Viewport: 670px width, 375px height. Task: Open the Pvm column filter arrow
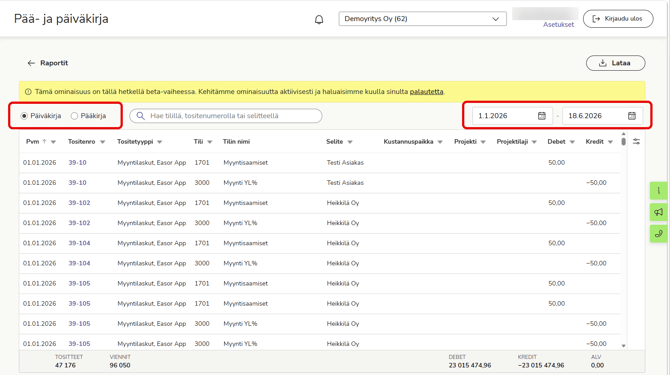tap(53, 142)
